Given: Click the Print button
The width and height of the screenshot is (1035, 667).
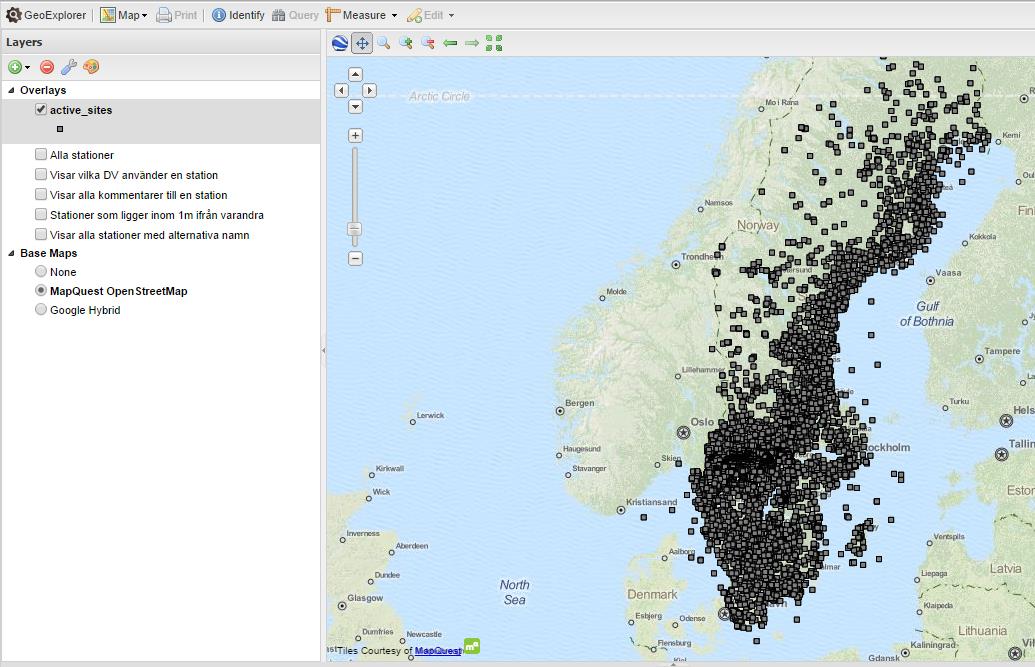Looking at the screenshot, I should (177, 15).
